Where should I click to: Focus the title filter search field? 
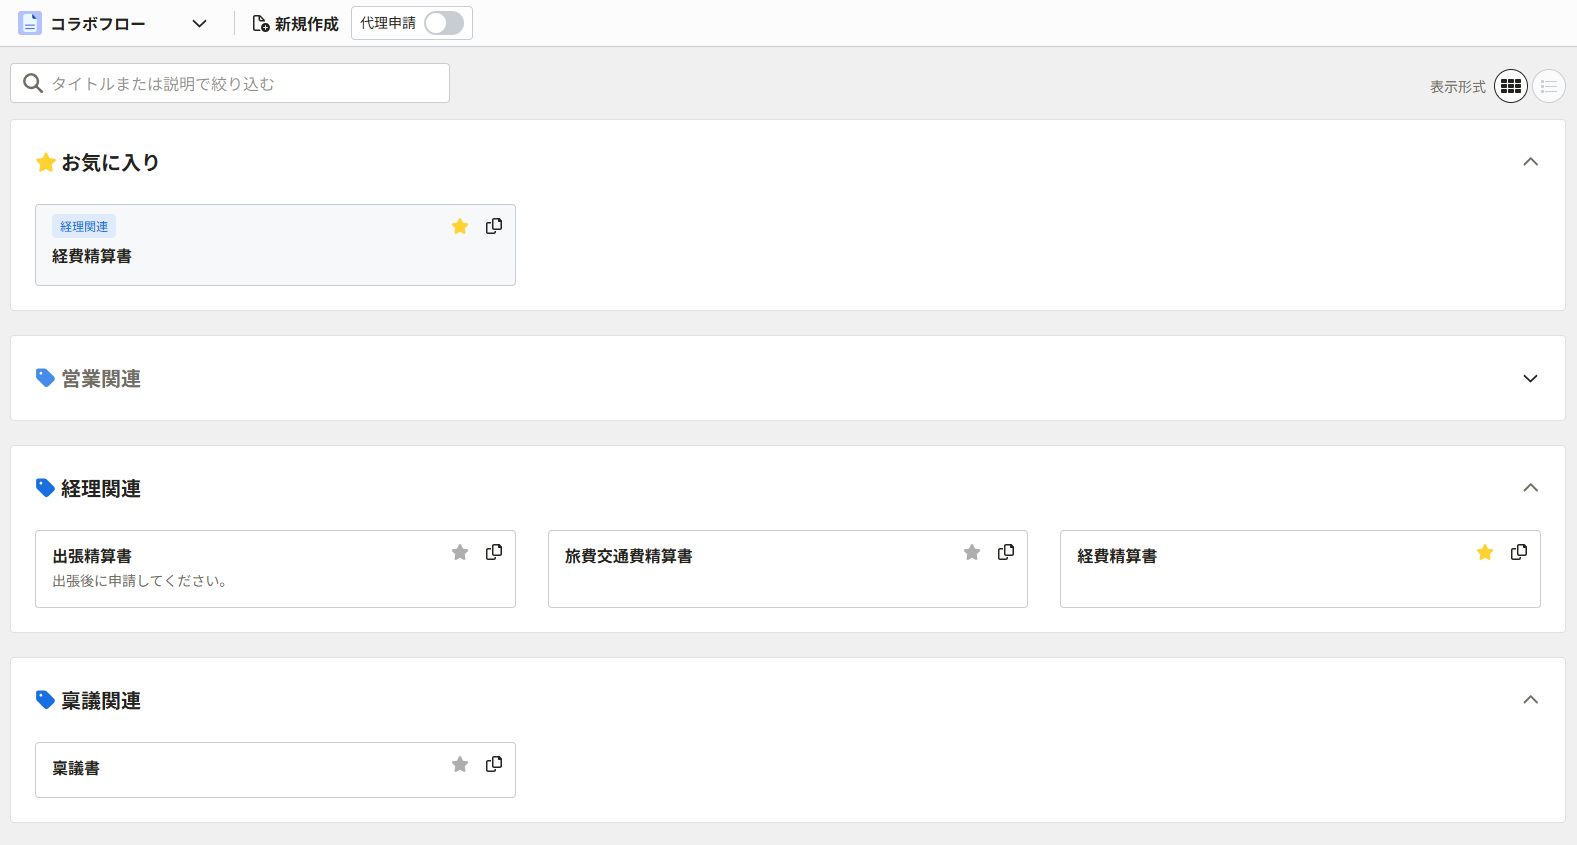(x=230, y=83)
